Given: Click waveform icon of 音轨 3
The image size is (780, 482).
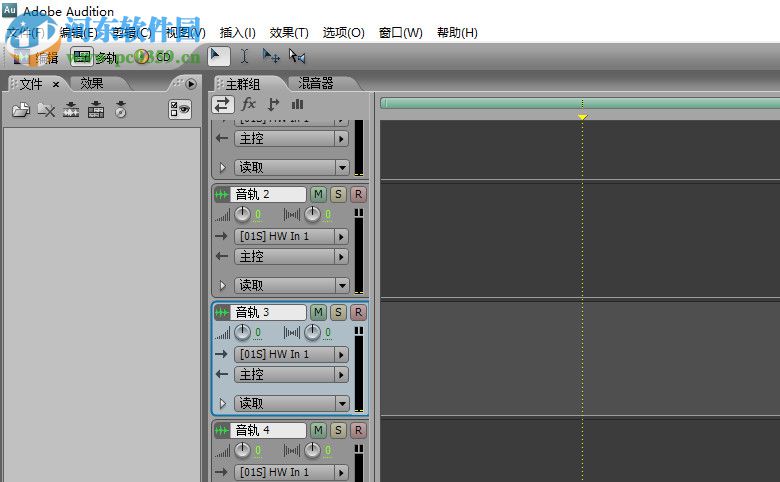Looking at the screenshot, I should (x=222, y=312).
